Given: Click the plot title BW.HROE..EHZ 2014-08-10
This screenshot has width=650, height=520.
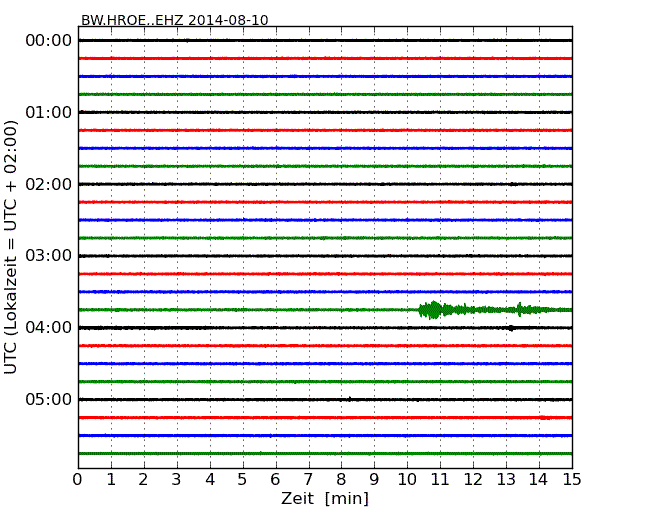Looking at the screenshot, I should [175, 20].
